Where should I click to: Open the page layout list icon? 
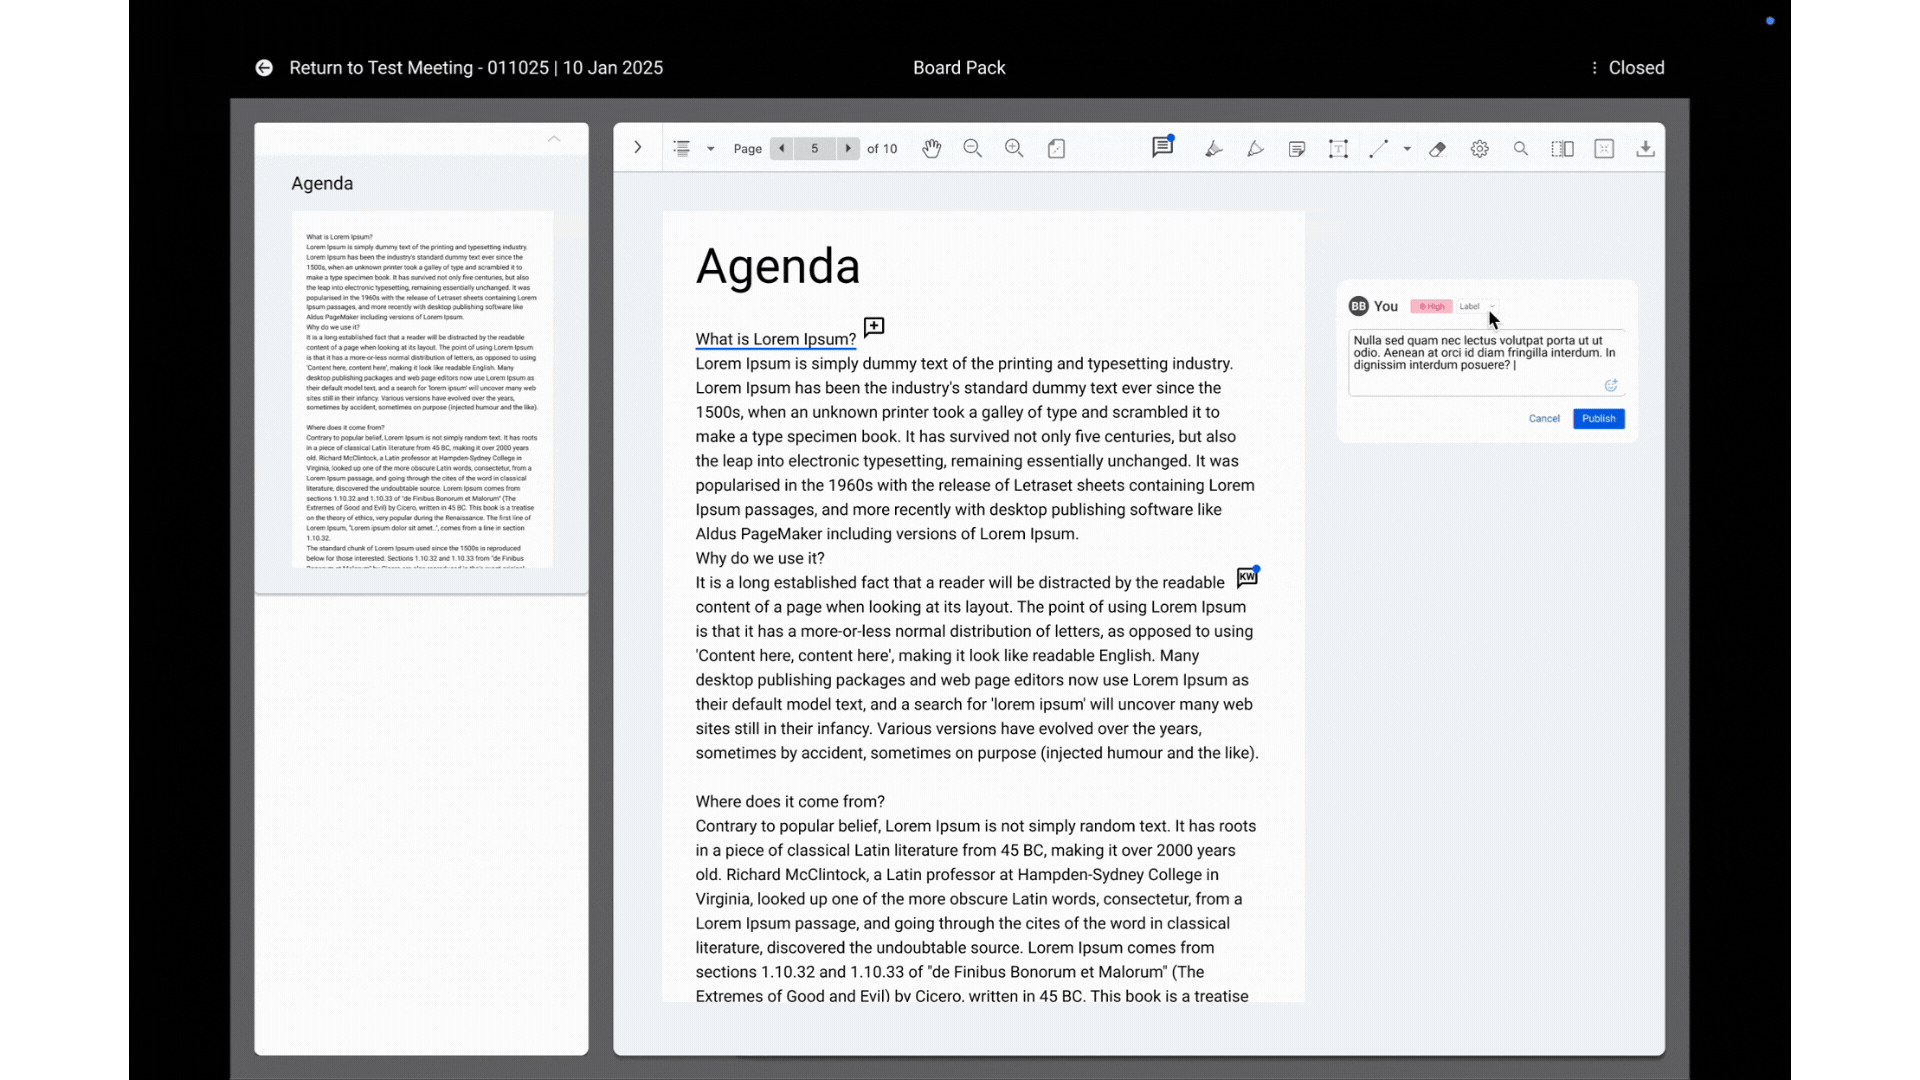pos(682,148)
